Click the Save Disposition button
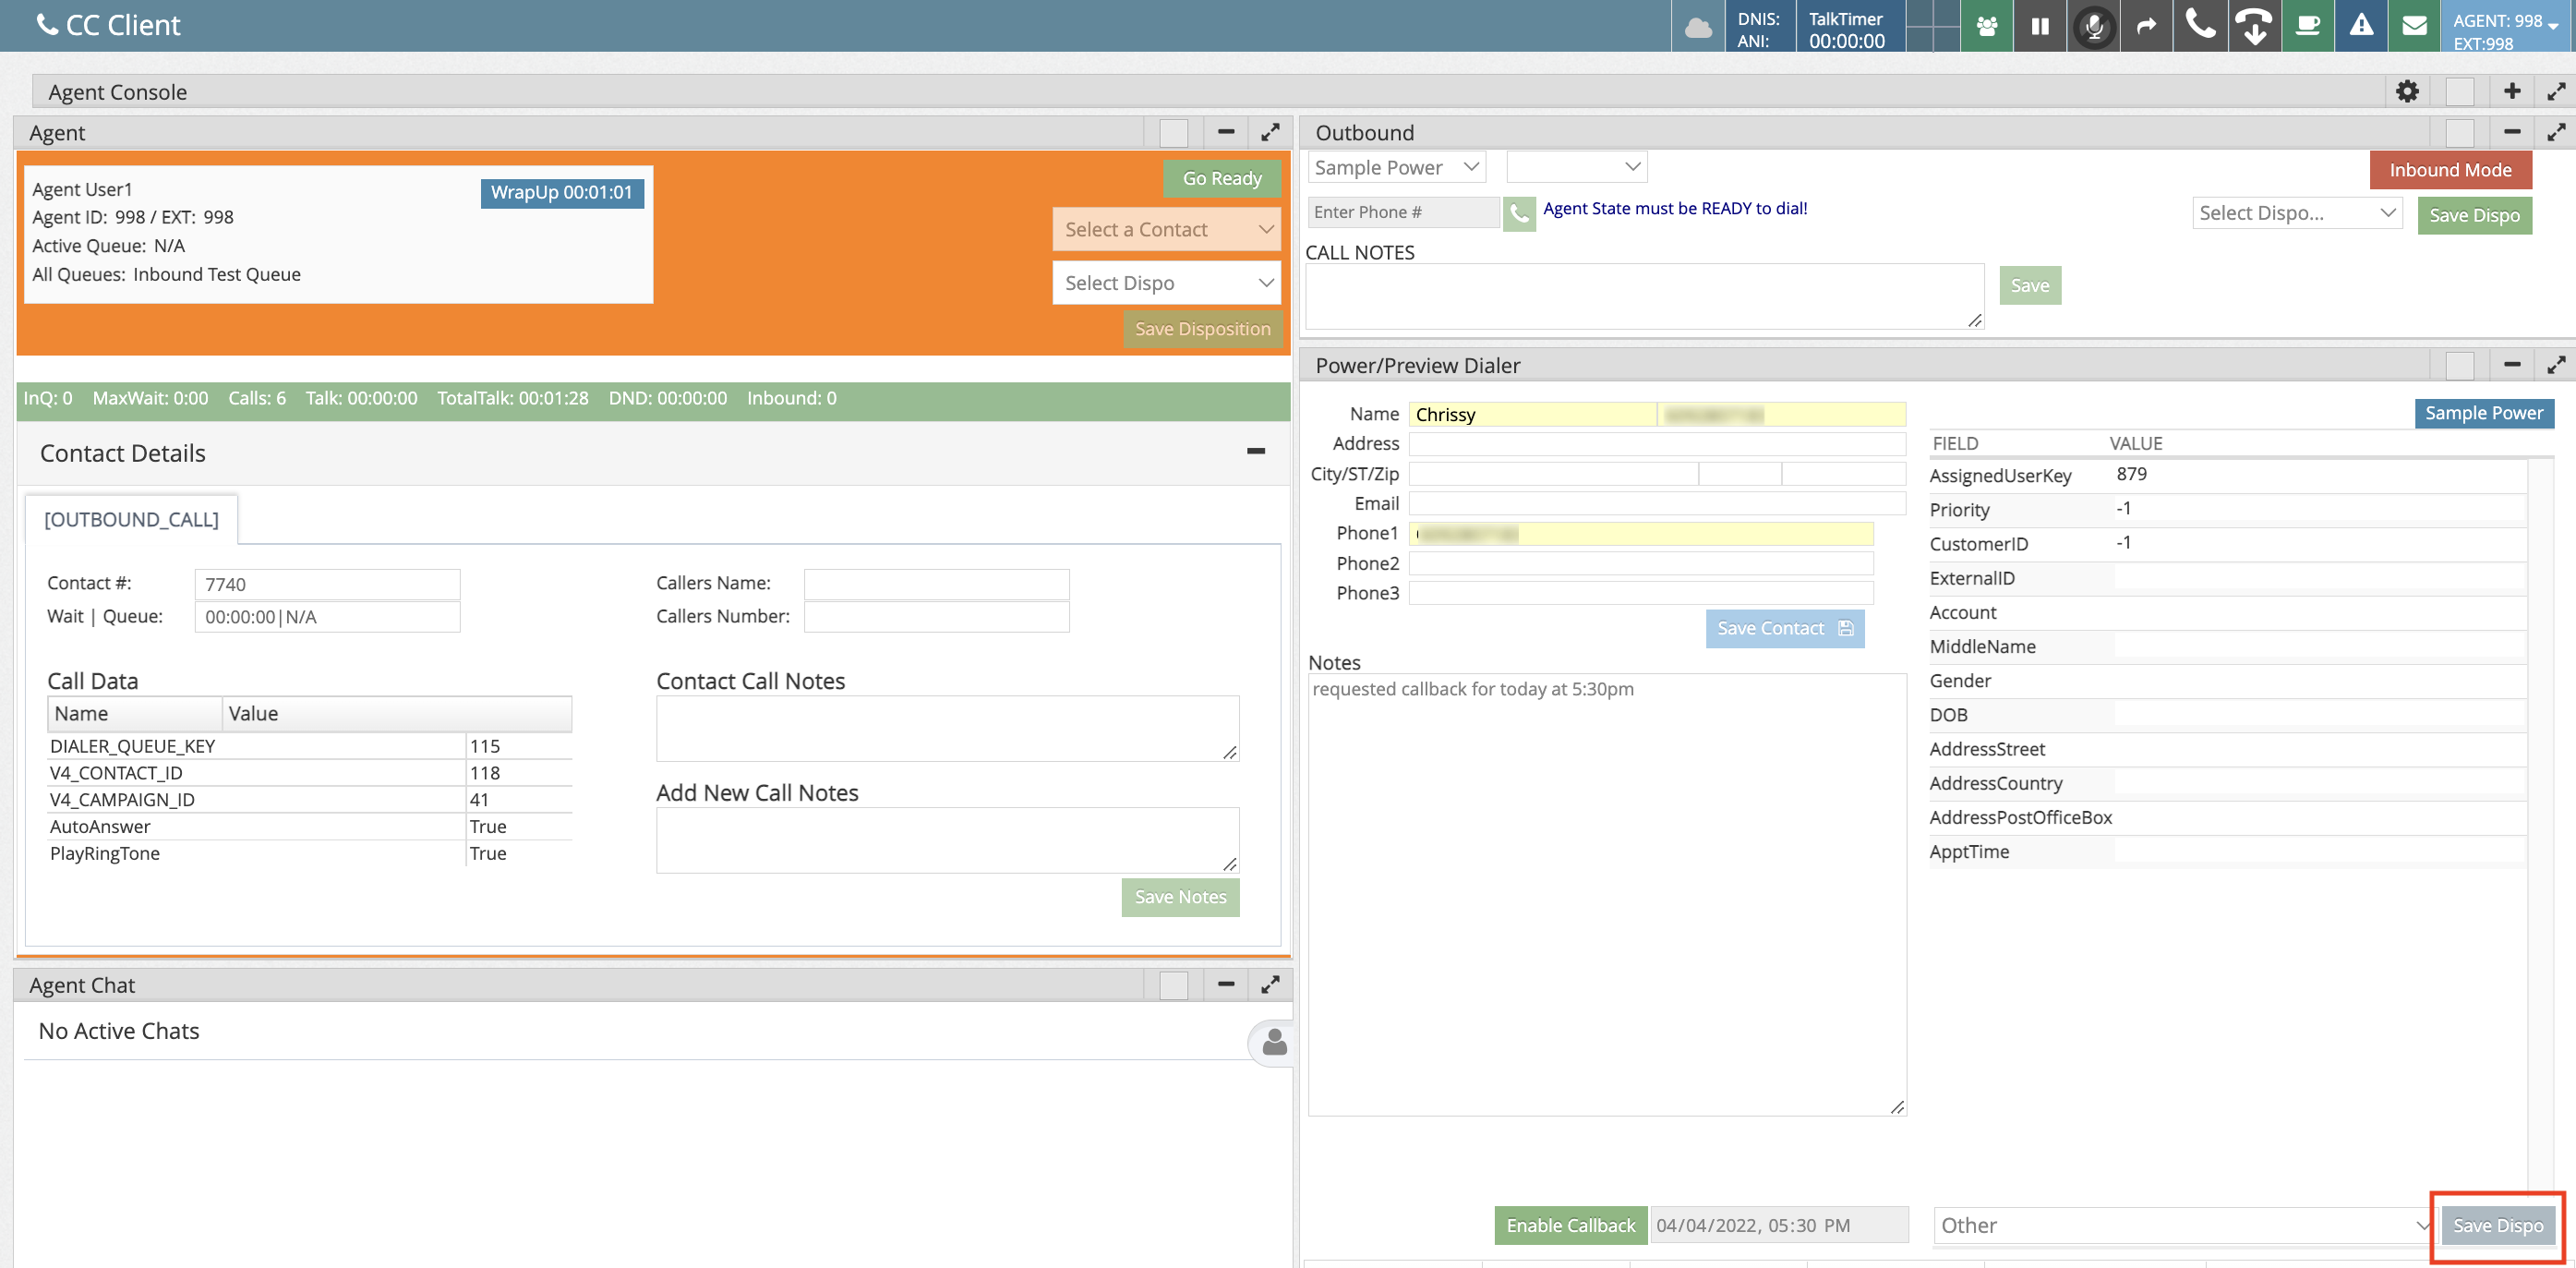2576x1268 pixels. (1202, 329)
